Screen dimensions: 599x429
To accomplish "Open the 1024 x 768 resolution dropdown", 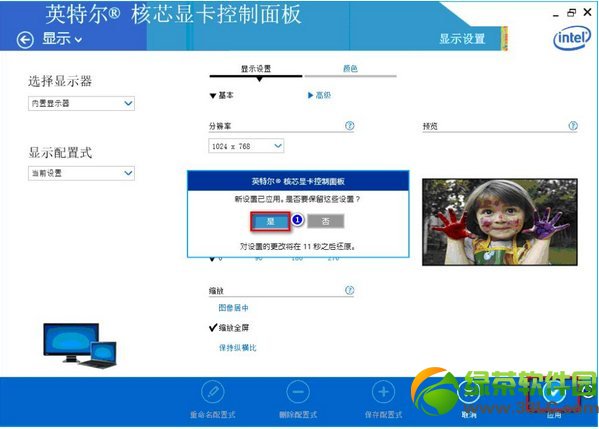I will click(x=246, y=146).
